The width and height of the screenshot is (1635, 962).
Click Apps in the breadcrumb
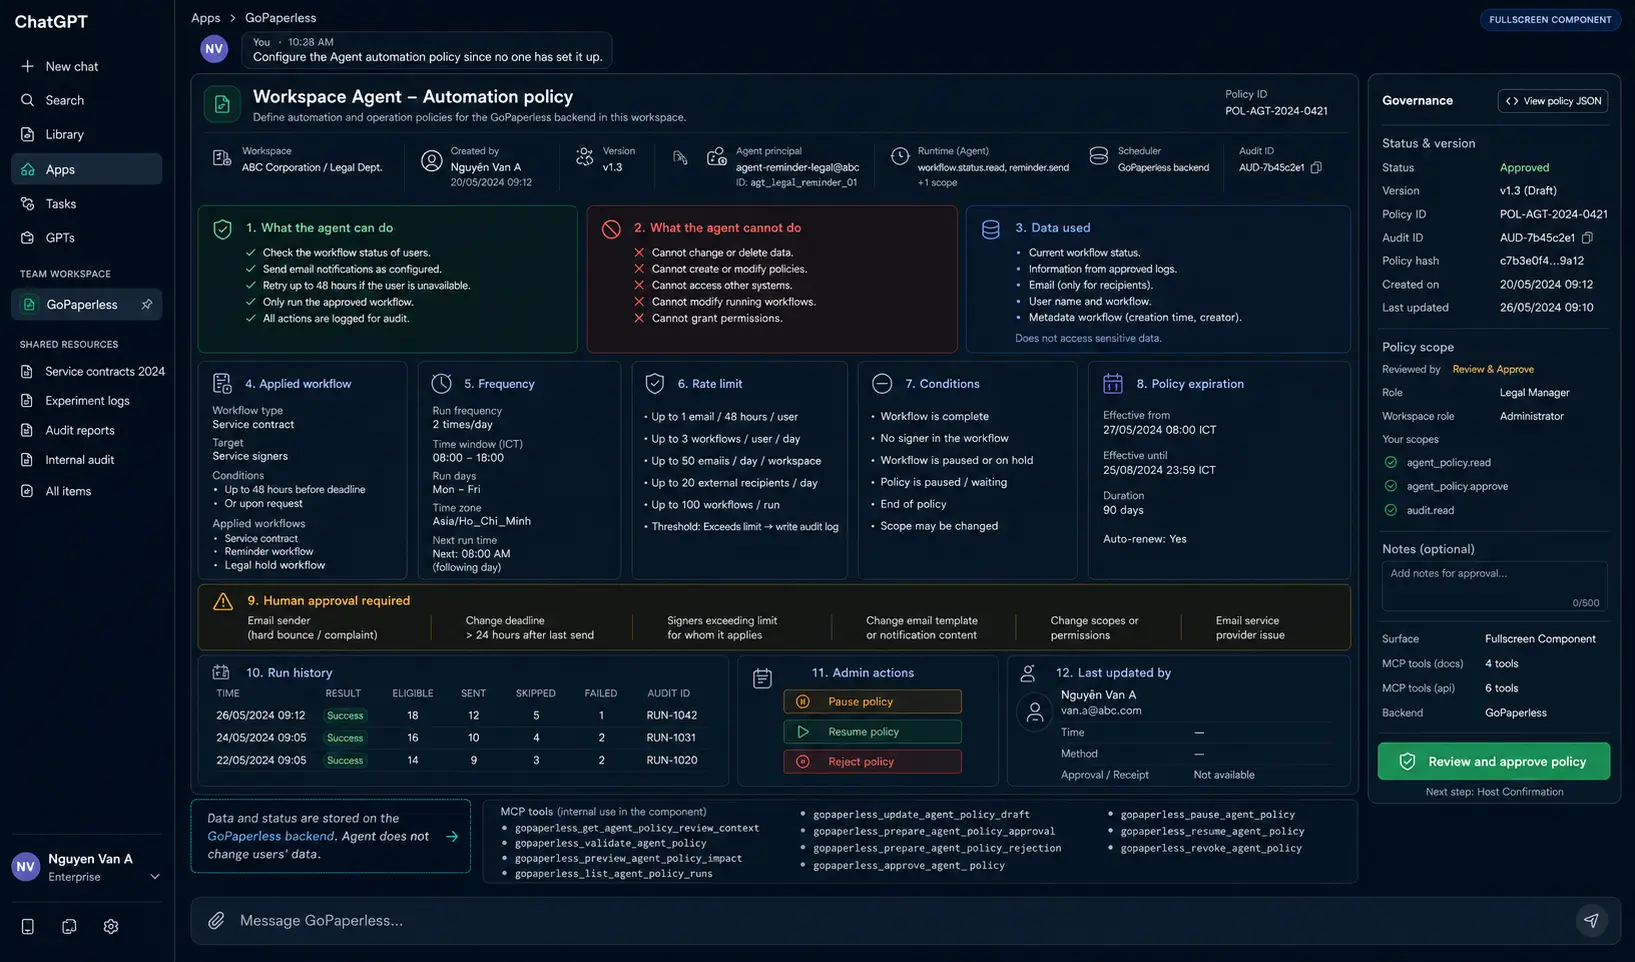[x=205, y=18]
